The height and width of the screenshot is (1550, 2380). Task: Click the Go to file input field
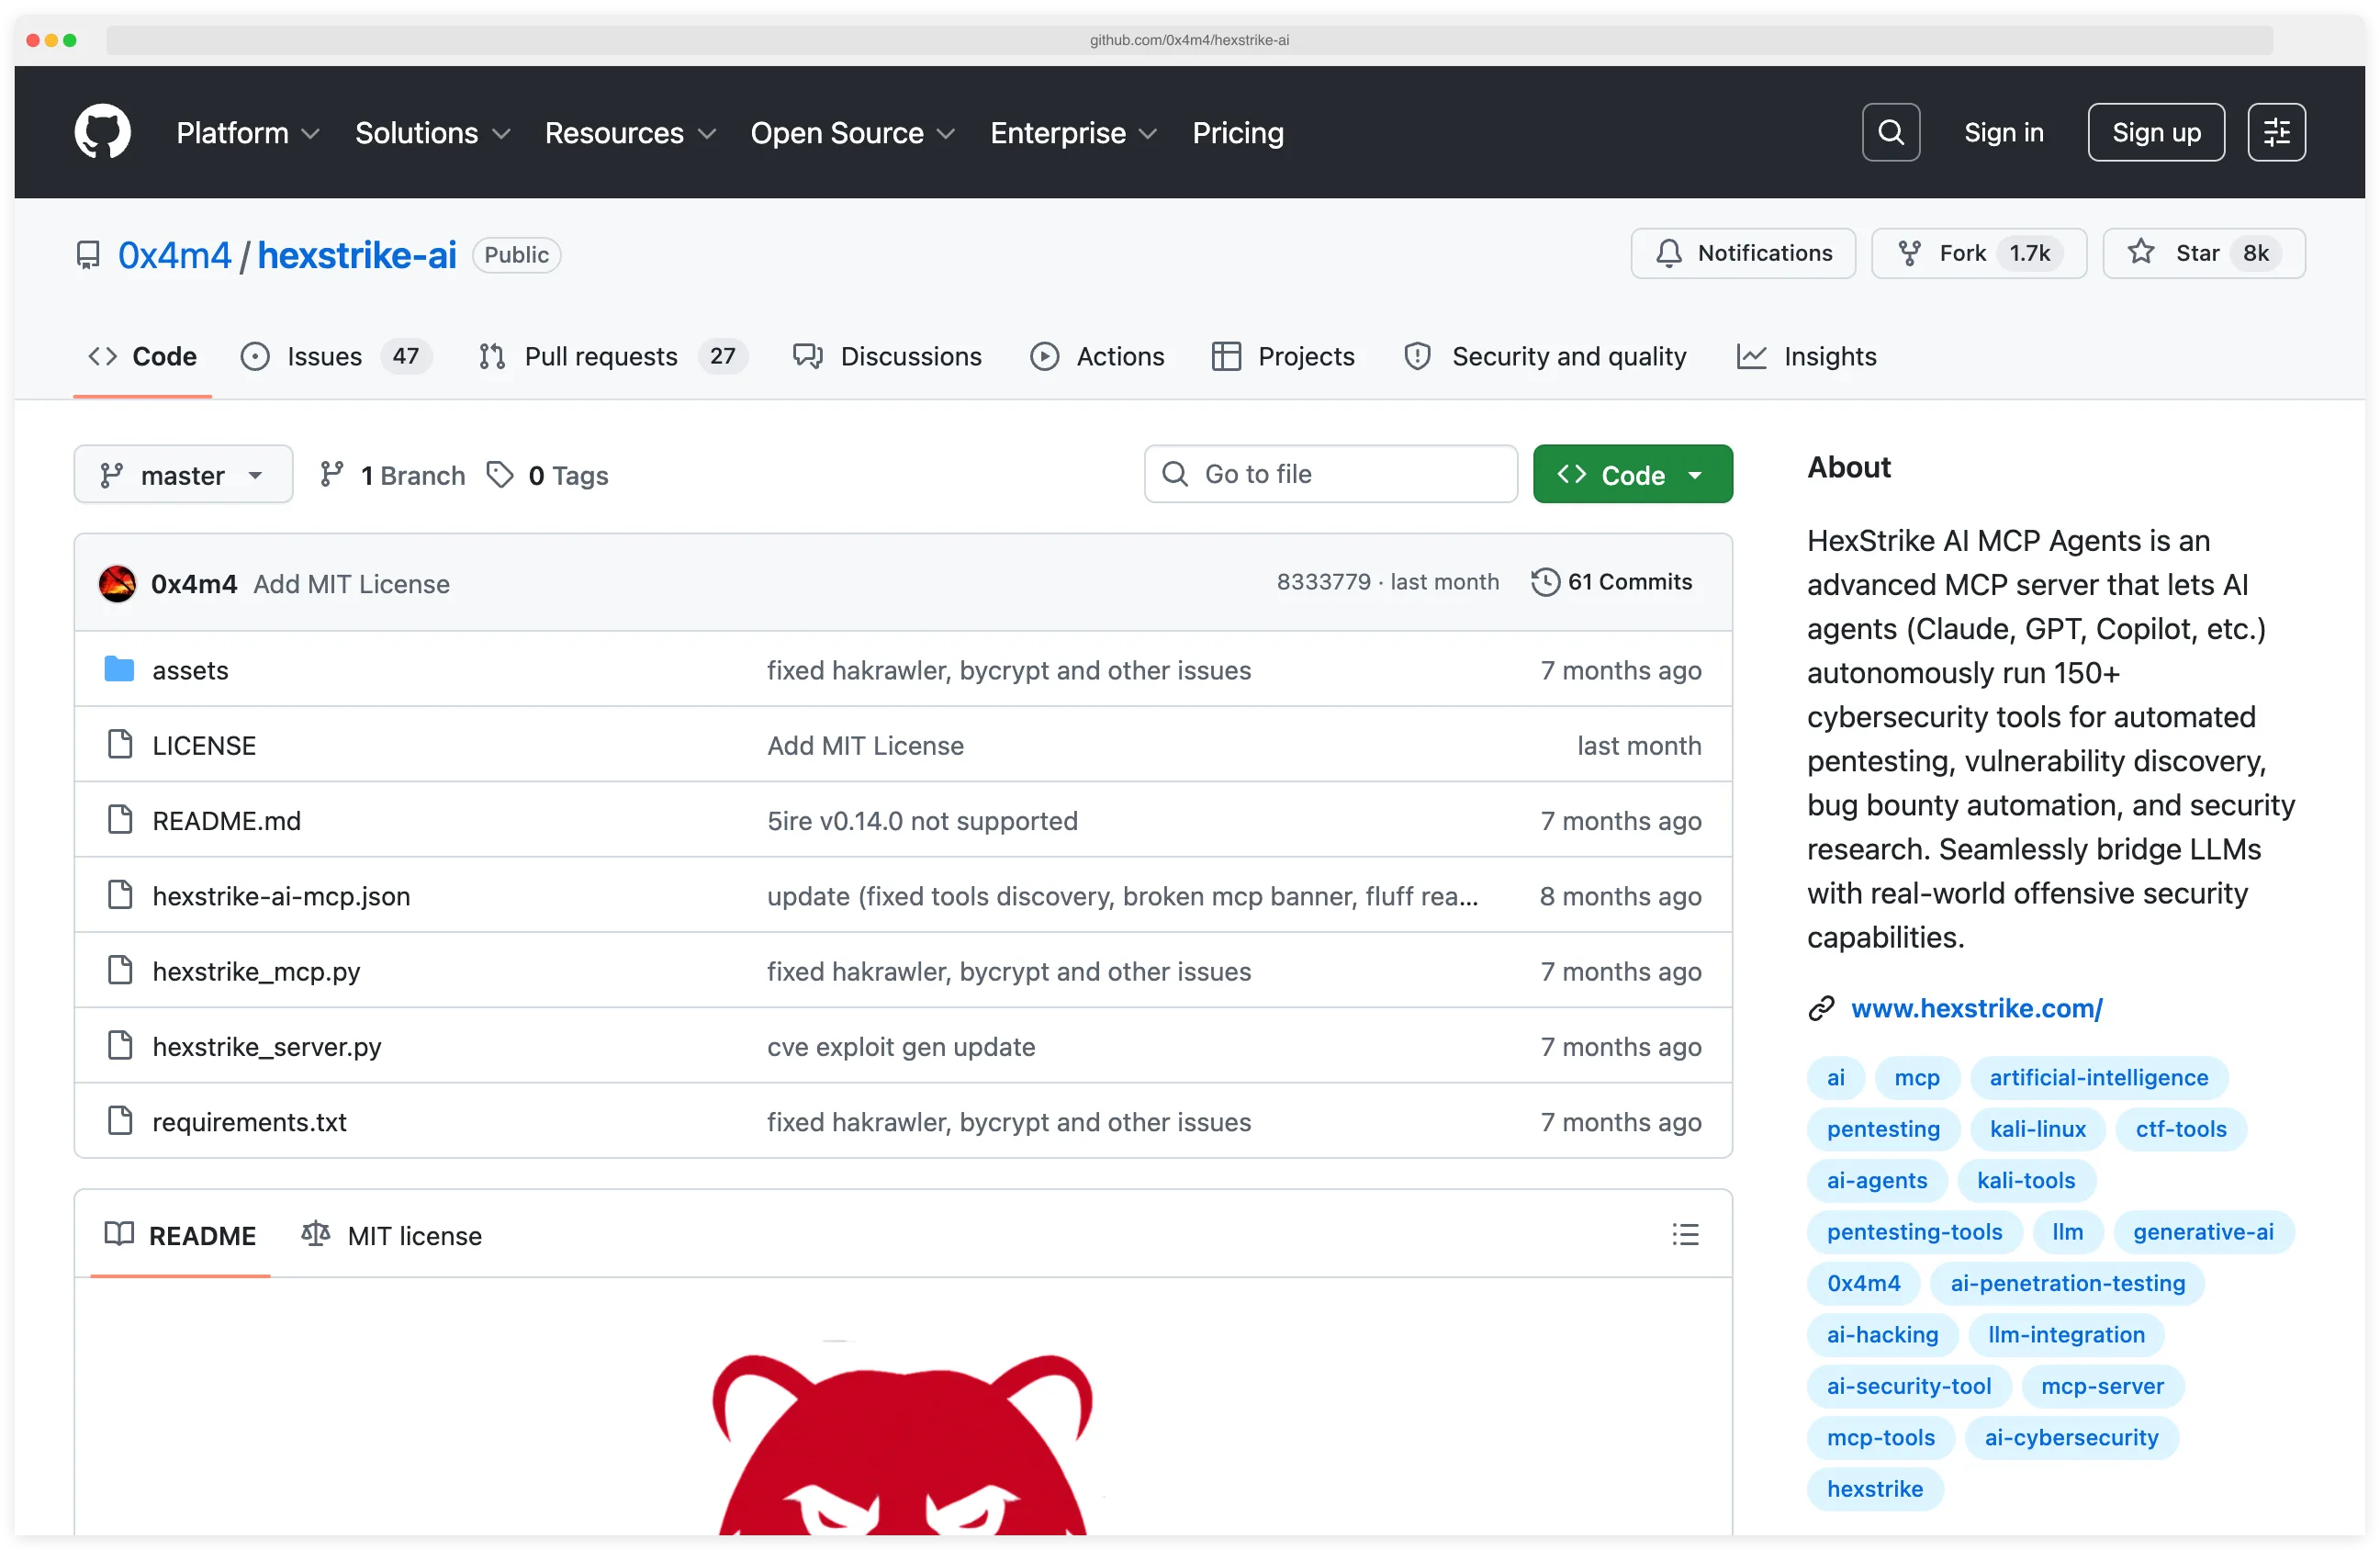coord(1330,474)
